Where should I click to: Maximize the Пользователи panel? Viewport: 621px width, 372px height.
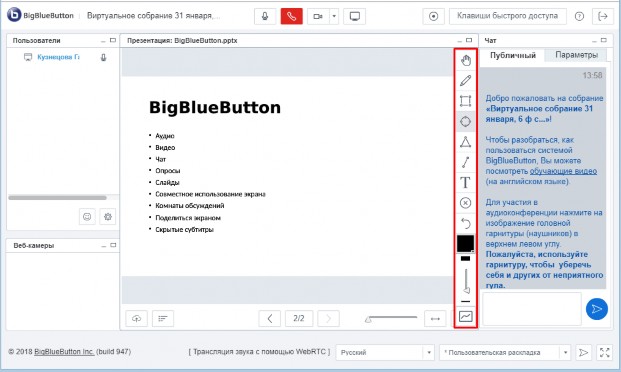(113, 40)
